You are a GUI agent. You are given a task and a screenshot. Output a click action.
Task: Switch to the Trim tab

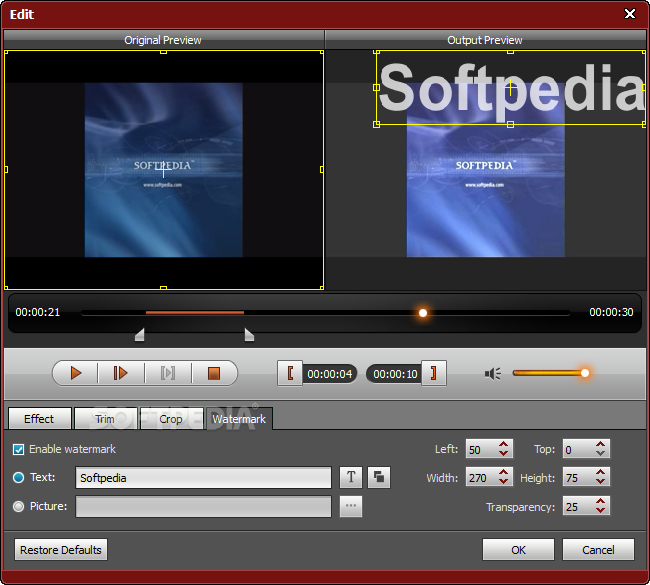[x=105, y=419]
